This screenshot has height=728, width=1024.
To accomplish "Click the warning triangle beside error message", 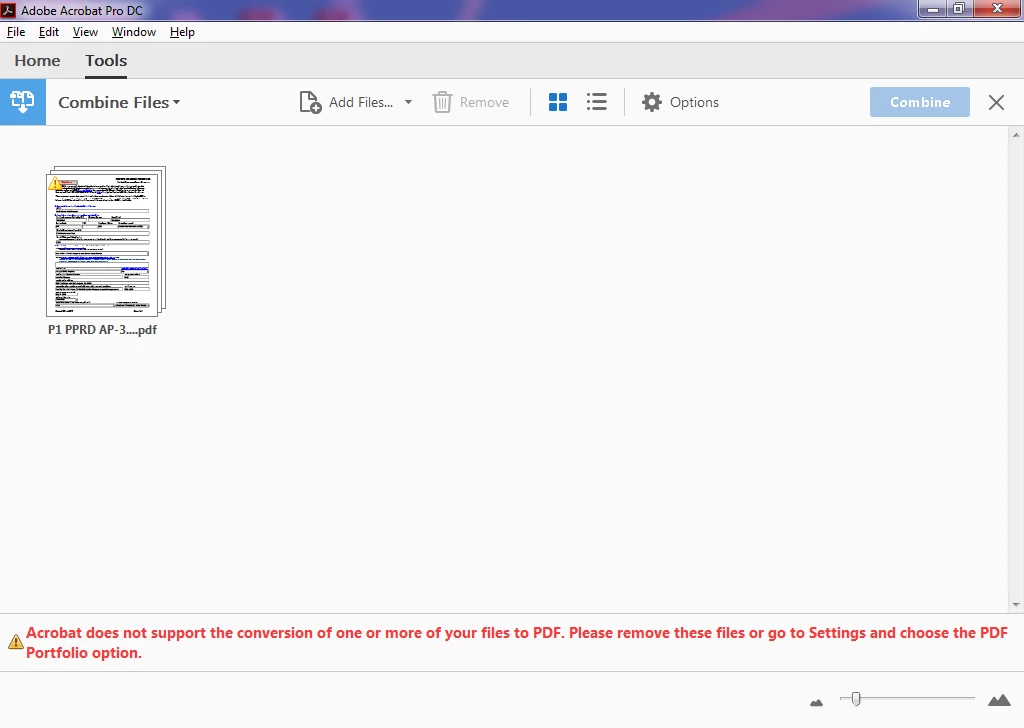I will point(16,642).
